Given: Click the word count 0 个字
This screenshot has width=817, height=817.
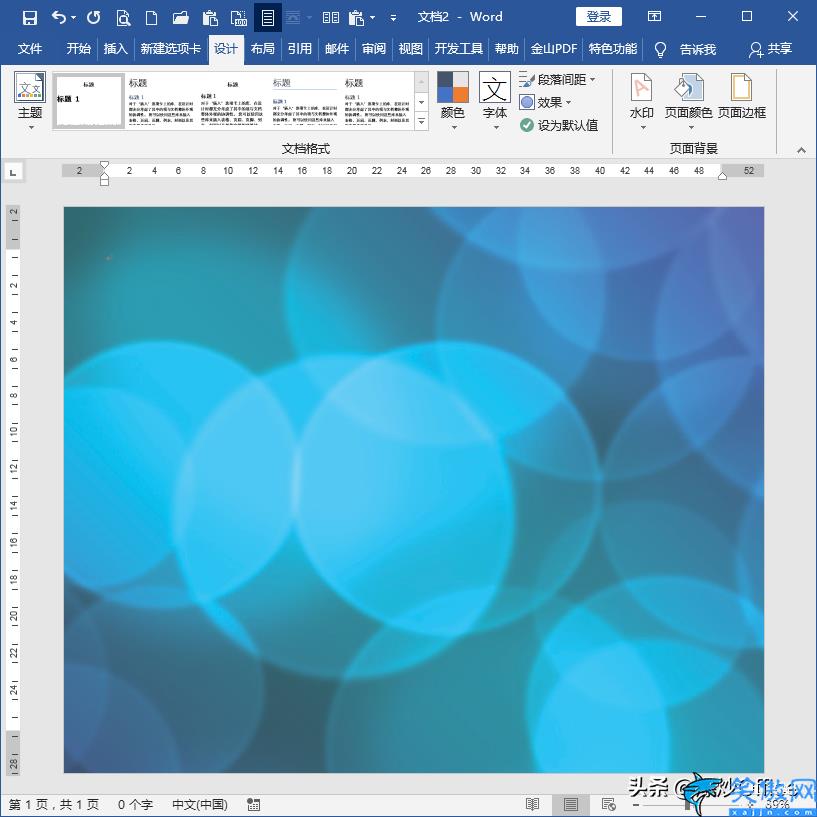Looking at the screenshot, I should [135, 804].
